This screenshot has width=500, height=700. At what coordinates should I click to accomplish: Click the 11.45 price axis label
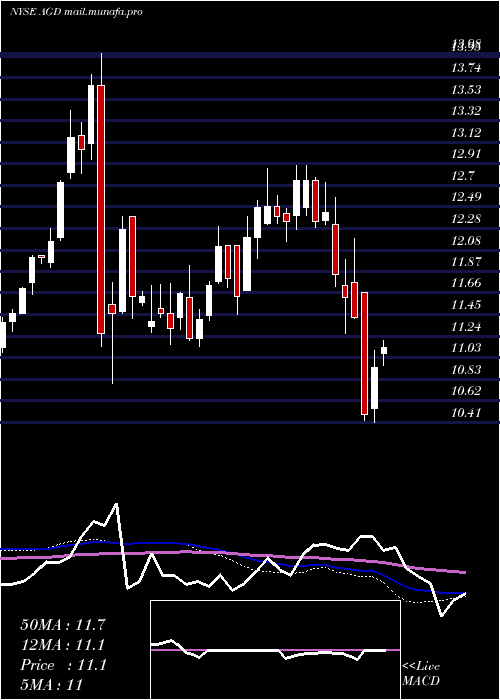coord(467,305)
